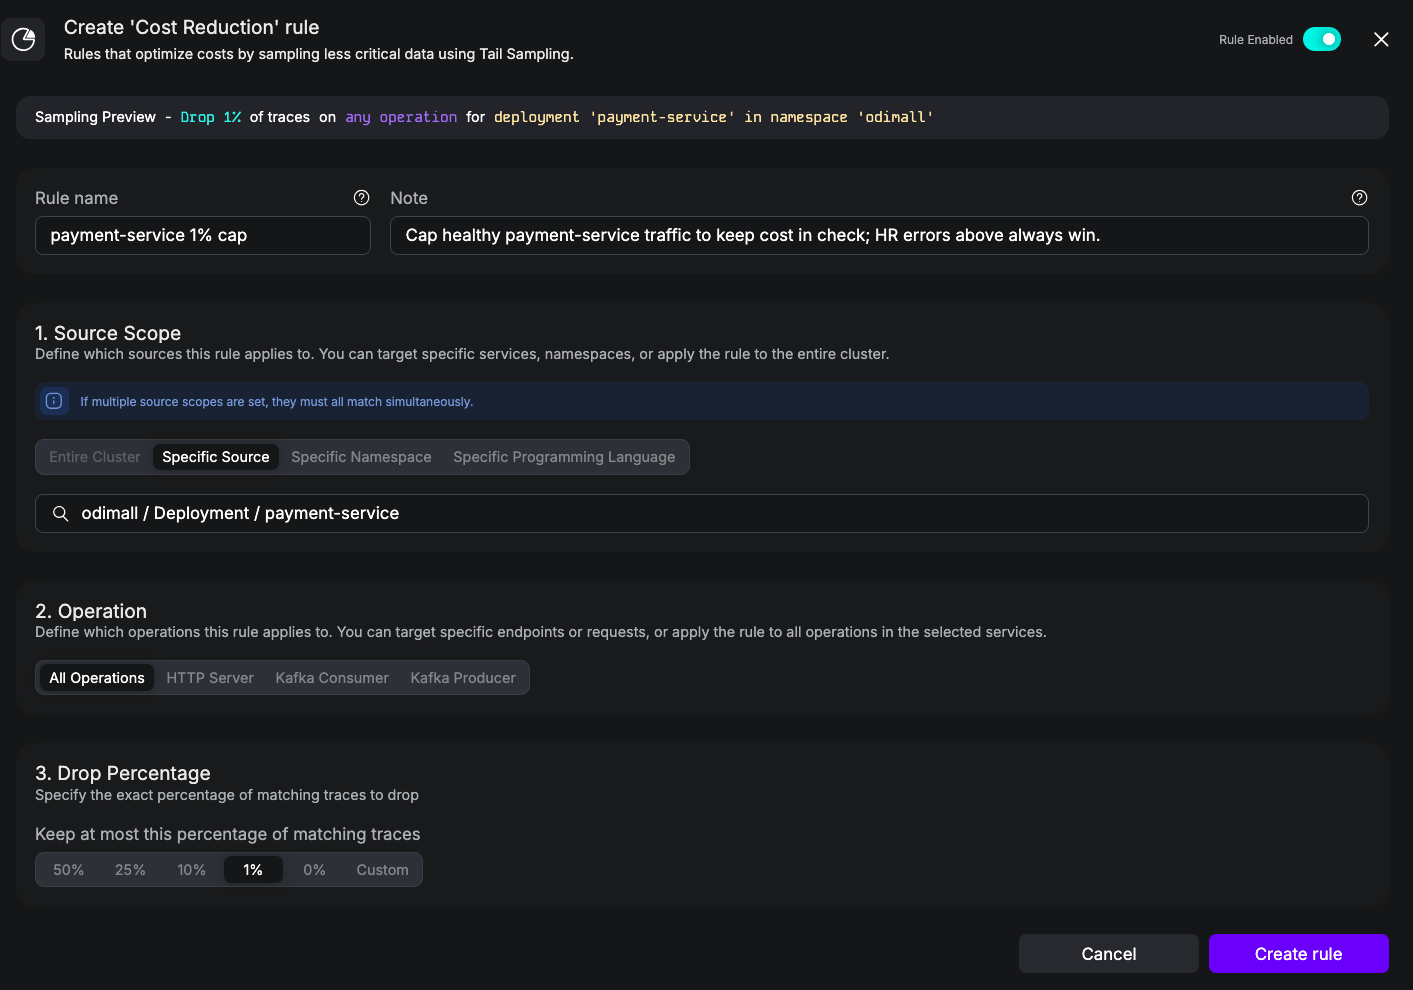This screenshot has height=990, width=1413.
Task: Click the "Create 'Cost Reduction' rule" title
Action: [x=192, y=27]
